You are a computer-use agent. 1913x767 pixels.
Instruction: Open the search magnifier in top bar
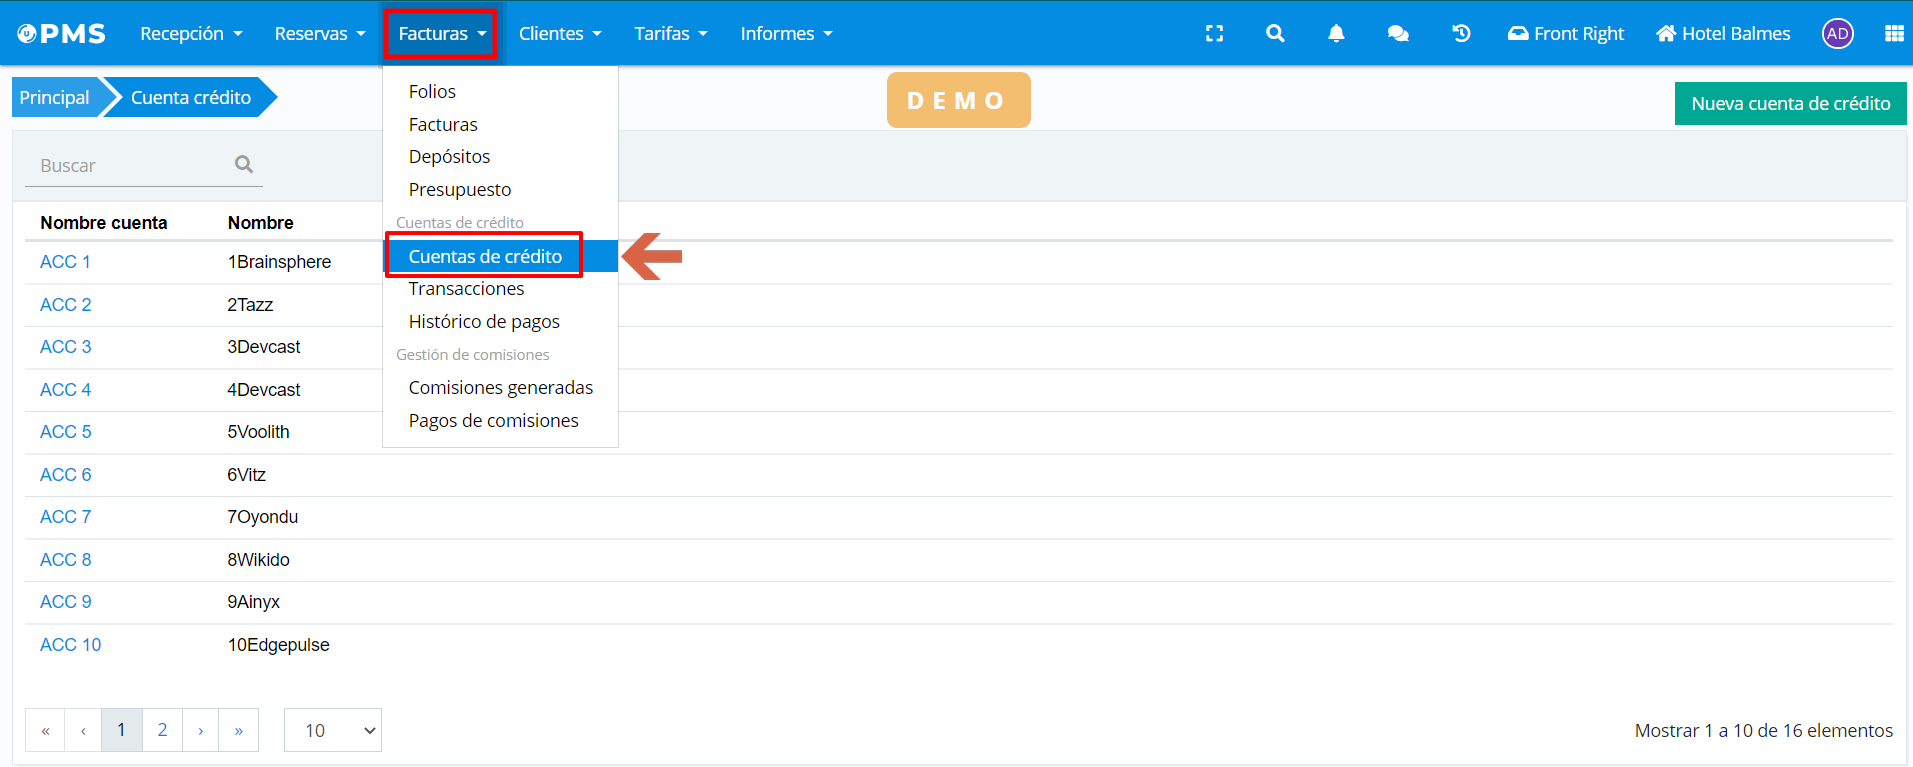click(1275, 33)
